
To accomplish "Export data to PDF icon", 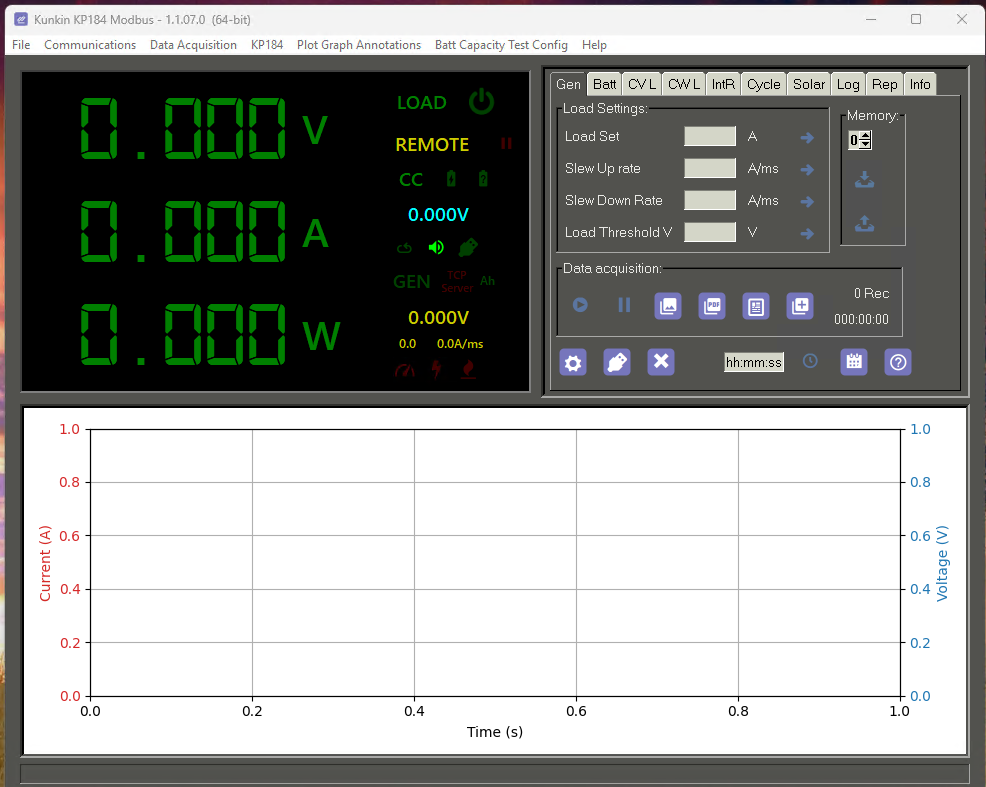I will pyautogui.click(x=712, y=306).
